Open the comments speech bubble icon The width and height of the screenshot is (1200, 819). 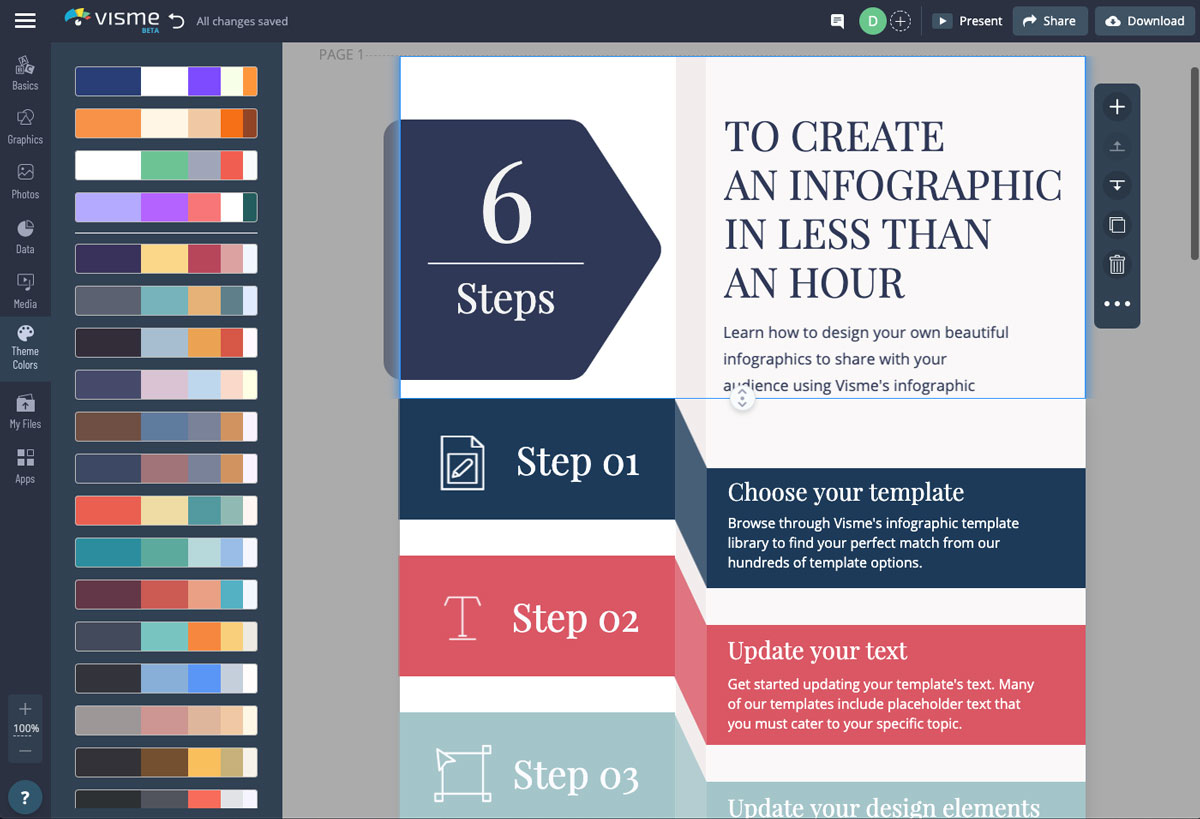[x=838, y=21]
